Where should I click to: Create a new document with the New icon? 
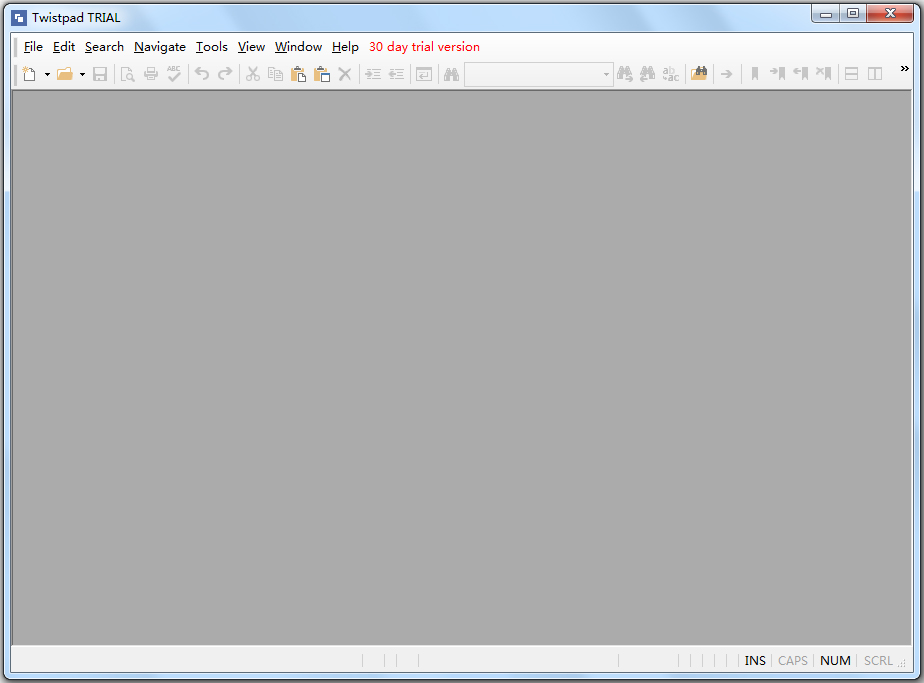point(29,74)
